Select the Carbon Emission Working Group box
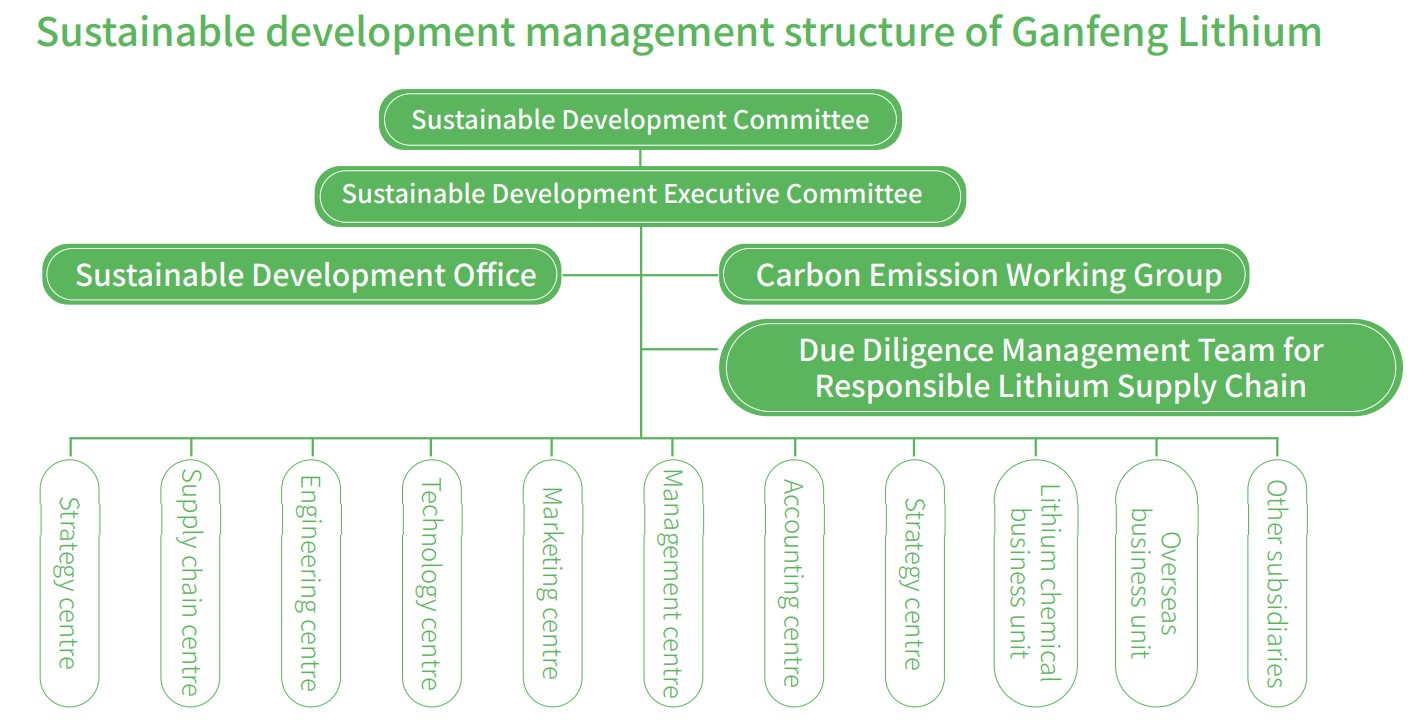This screenshot has height=720, width=1427. pos(984,274)
